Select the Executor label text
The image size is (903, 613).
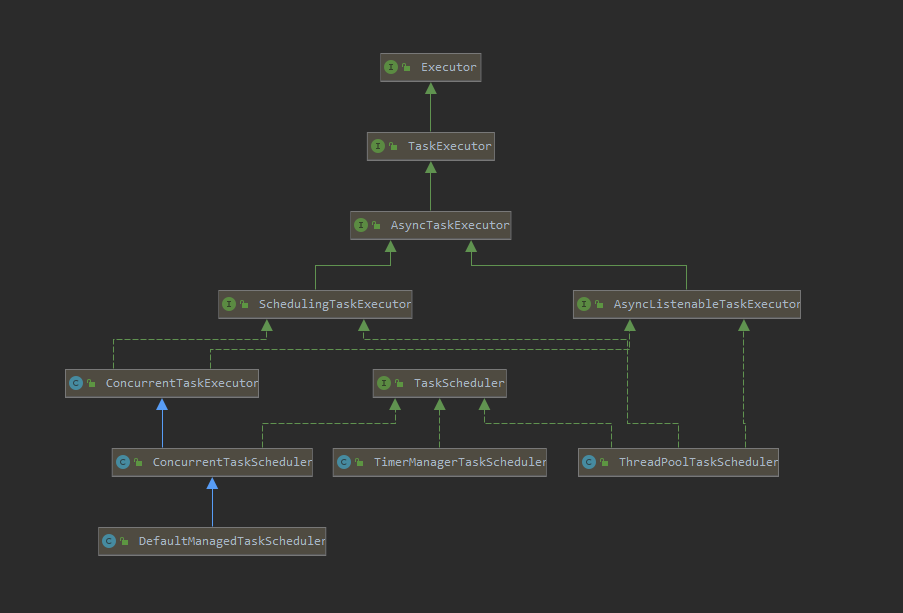coord(448,67)
